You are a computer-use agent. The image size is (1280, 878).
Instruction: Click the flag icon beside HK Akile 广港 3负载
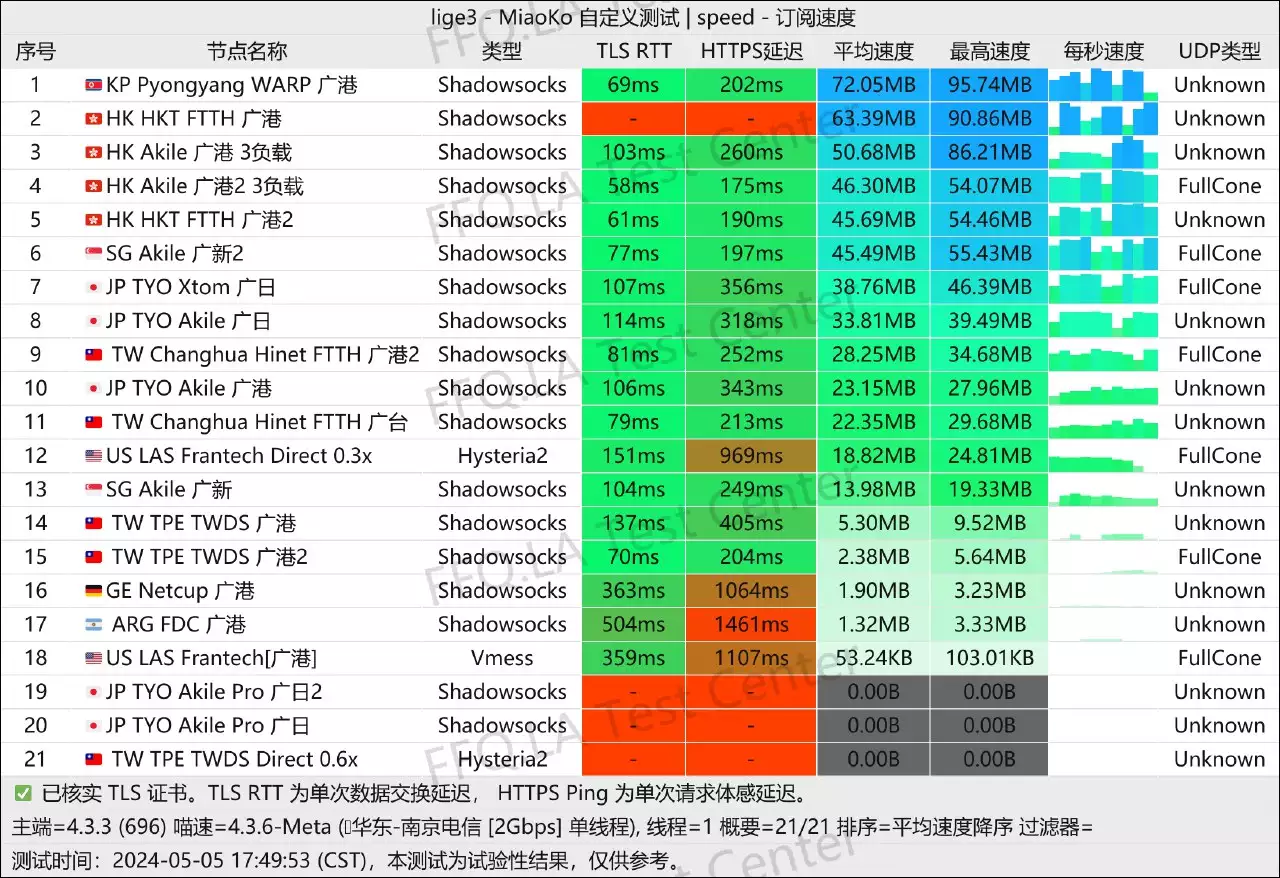click(94, 153)
